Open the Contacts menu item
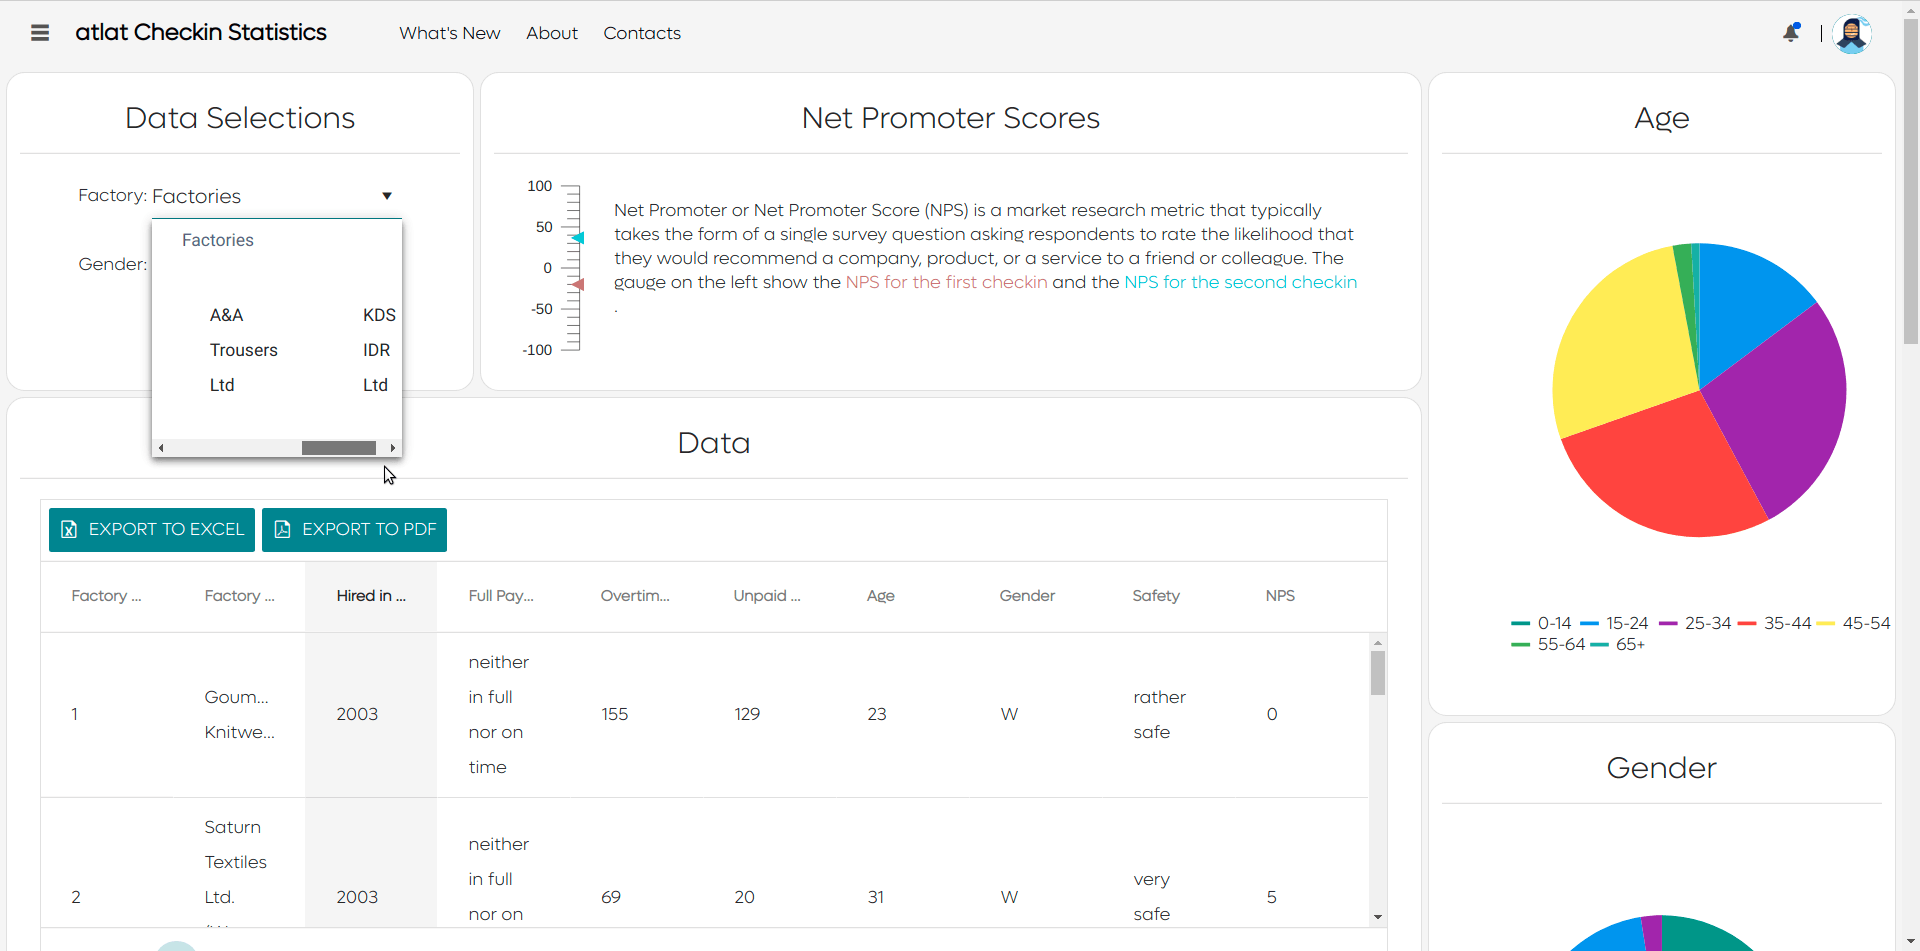 point(641,33)
